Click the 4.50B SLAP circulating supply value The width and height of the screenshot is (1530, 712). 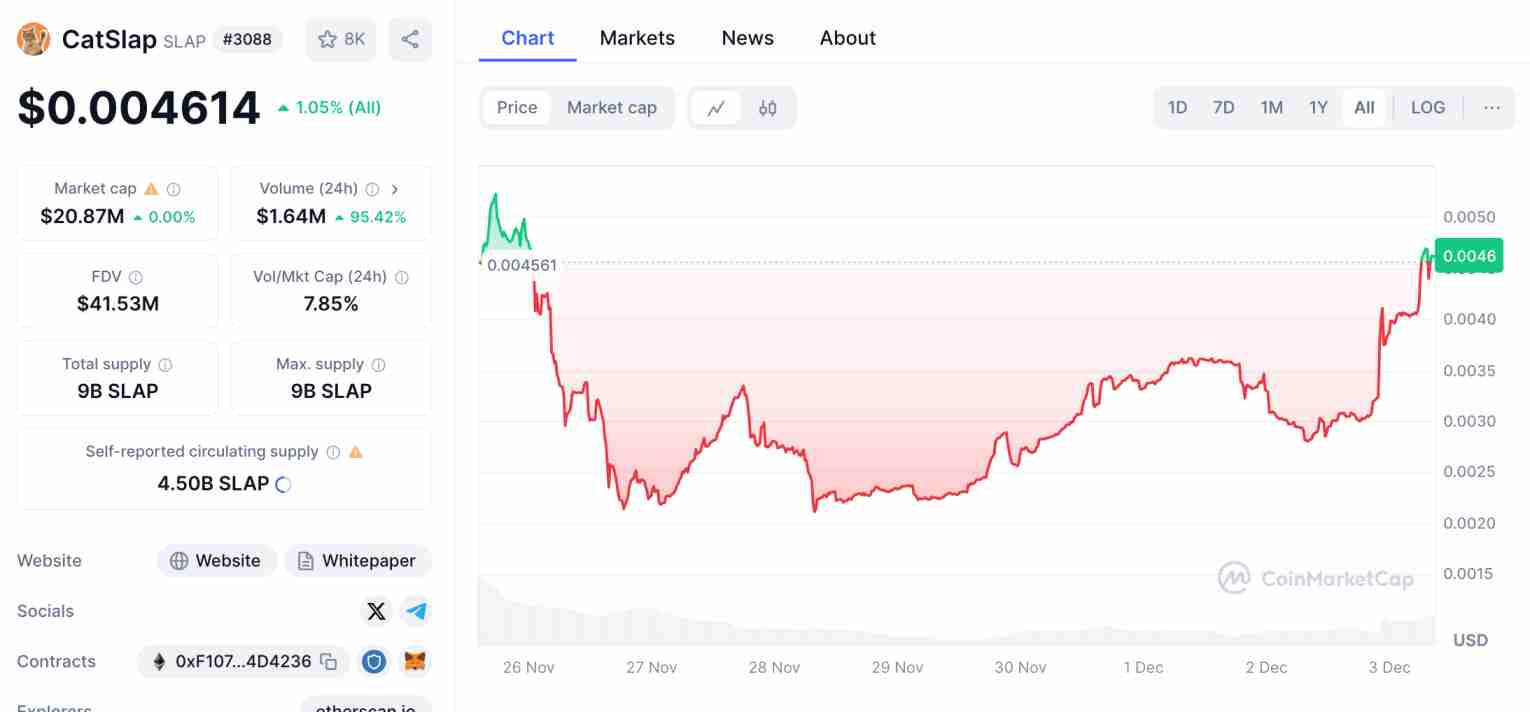tap(213, 484)
